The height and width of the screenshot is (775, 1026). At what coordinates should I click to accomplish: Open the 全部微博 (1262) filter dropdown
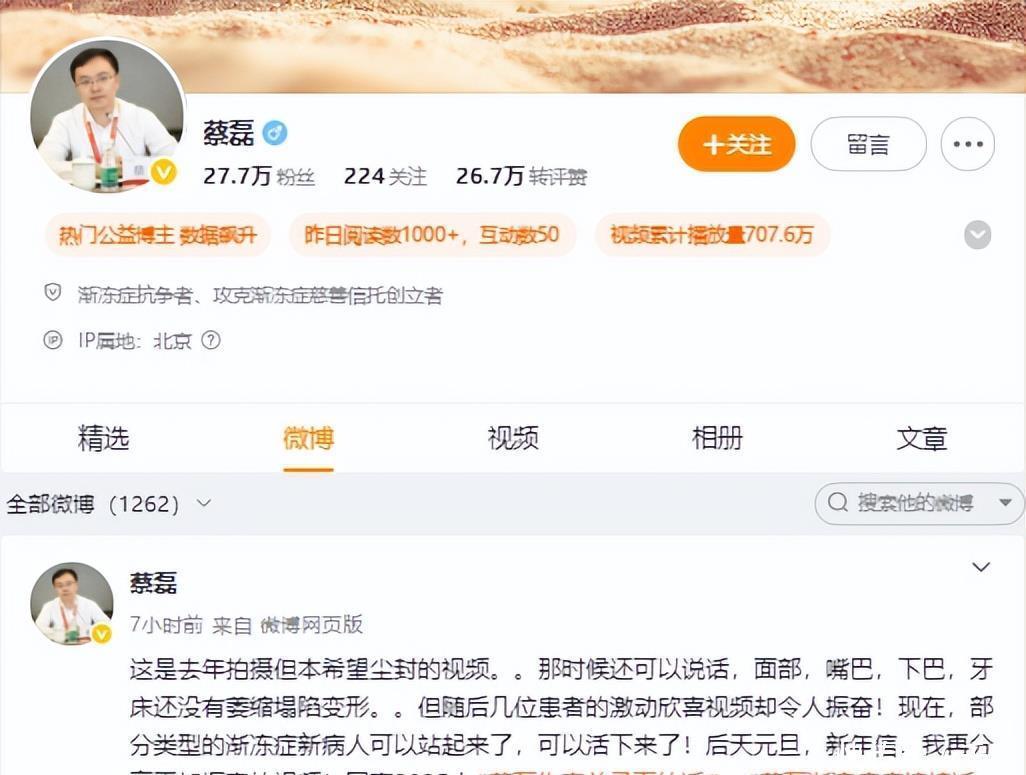point(109,504)
